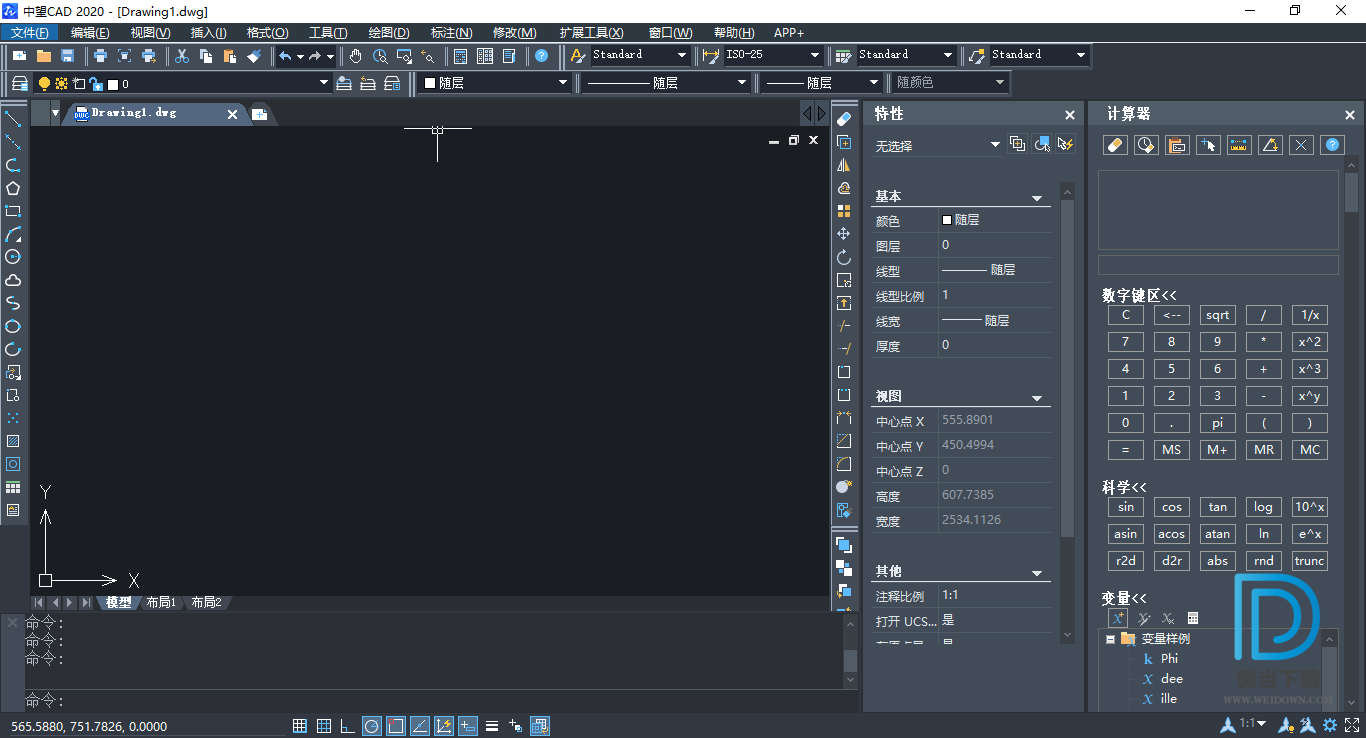Toggle Lineweight display in status bar
Screen dimensions: 1366x738
pos(492,726)
